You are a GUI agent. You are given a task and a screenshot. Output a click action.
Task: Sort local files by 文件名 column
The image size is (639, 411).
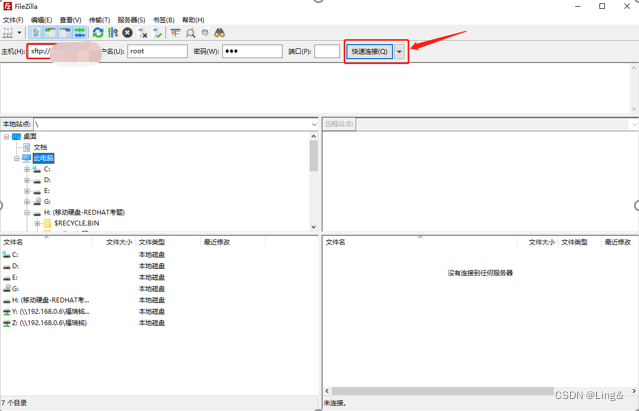pos(46,242)
